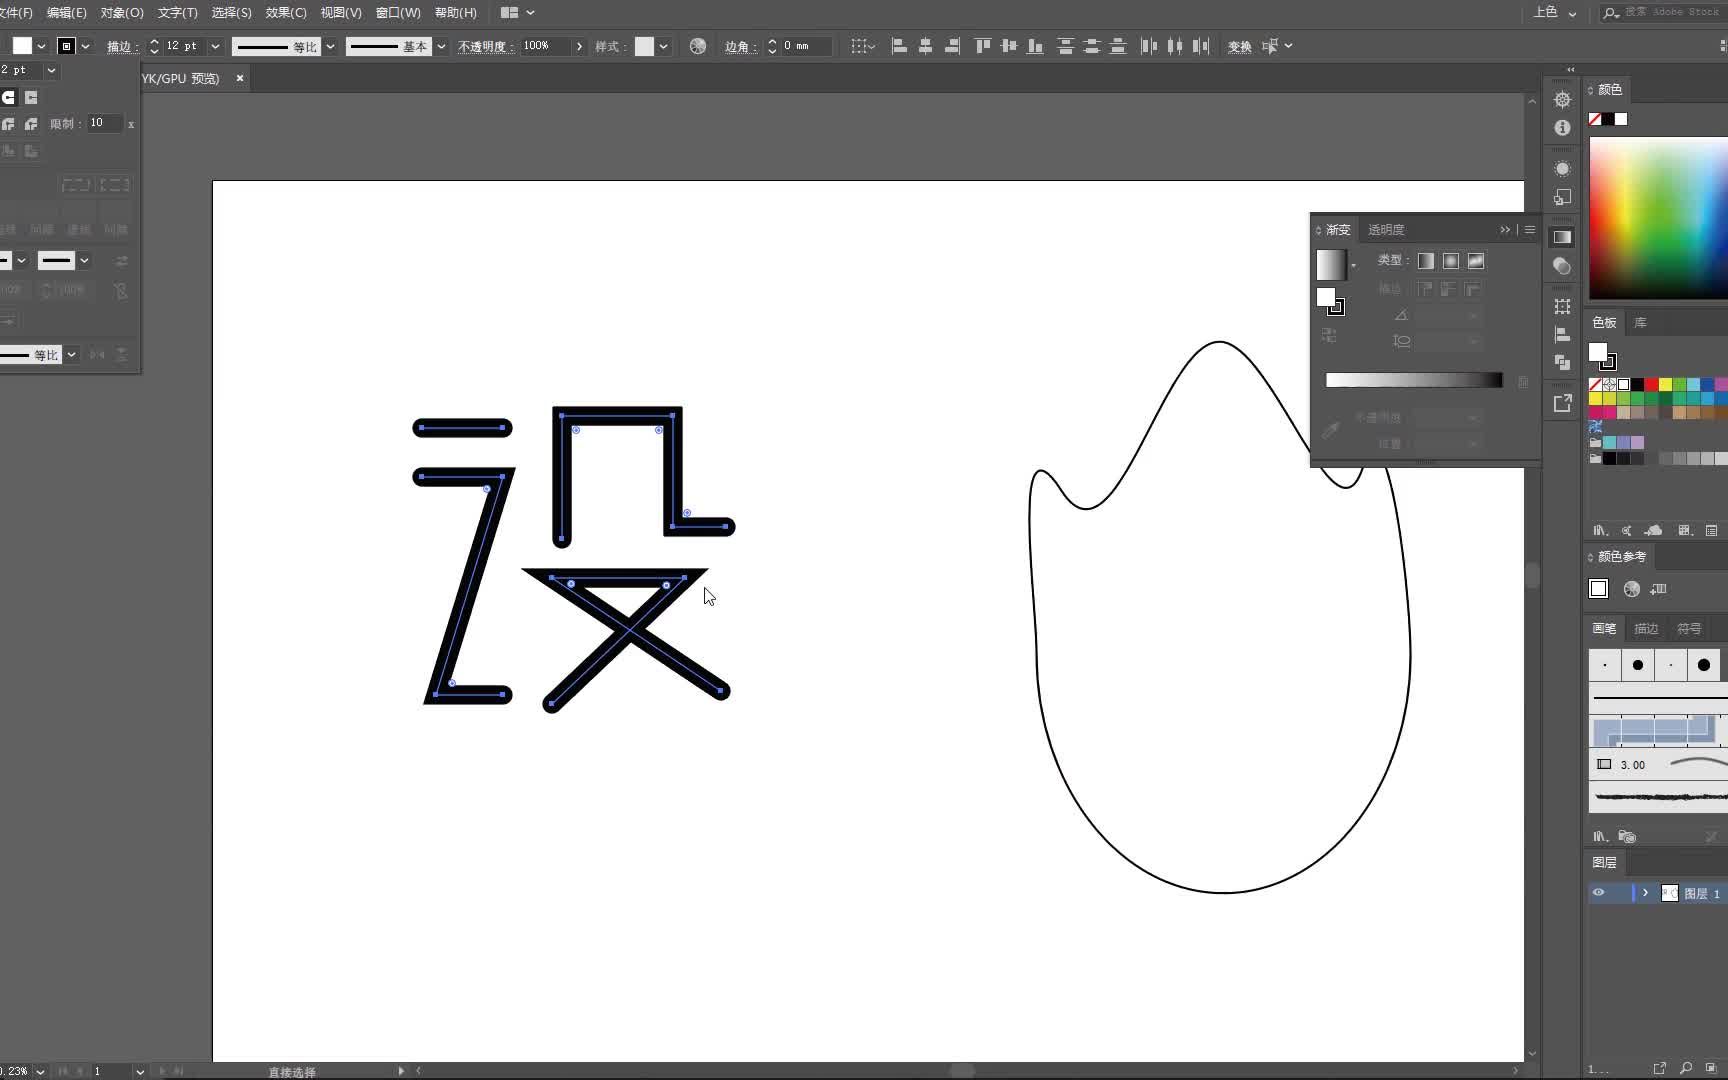Close the YK/GPU 预览 document tab

[240, 78]
